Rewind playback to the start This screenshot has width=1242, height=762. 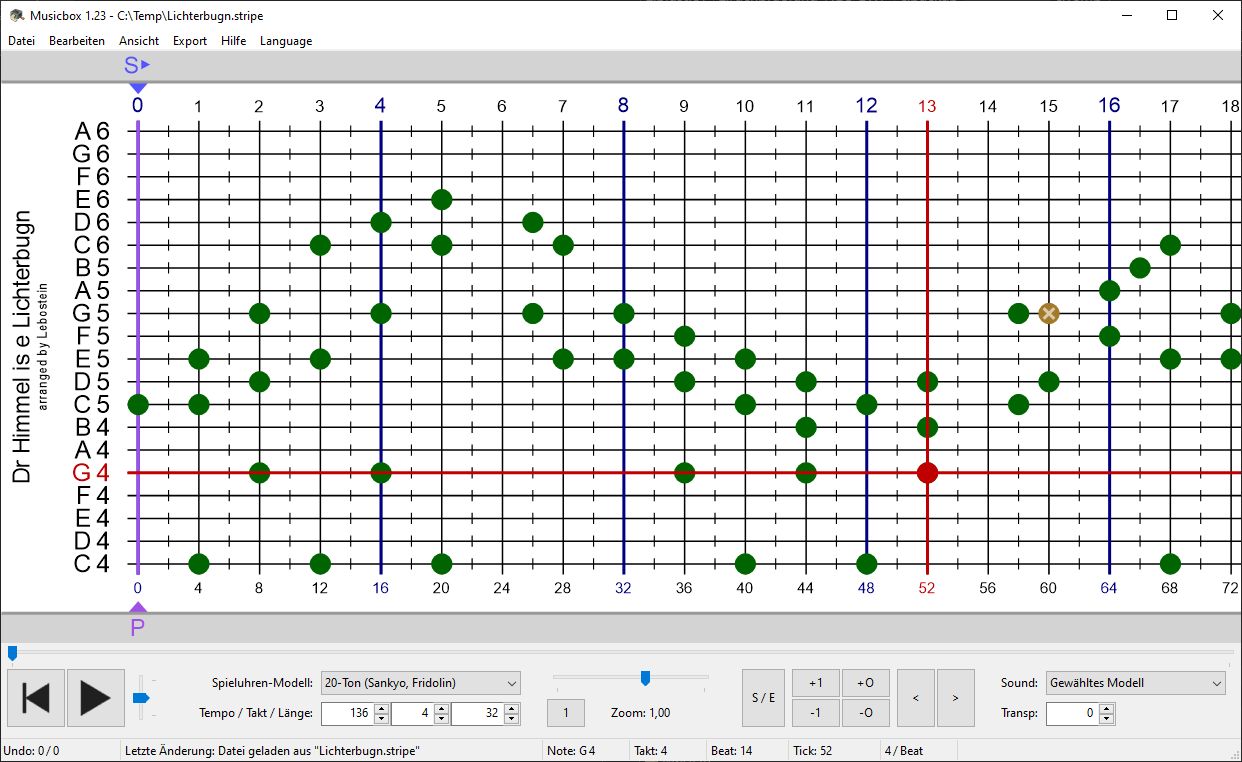[36, 697]
